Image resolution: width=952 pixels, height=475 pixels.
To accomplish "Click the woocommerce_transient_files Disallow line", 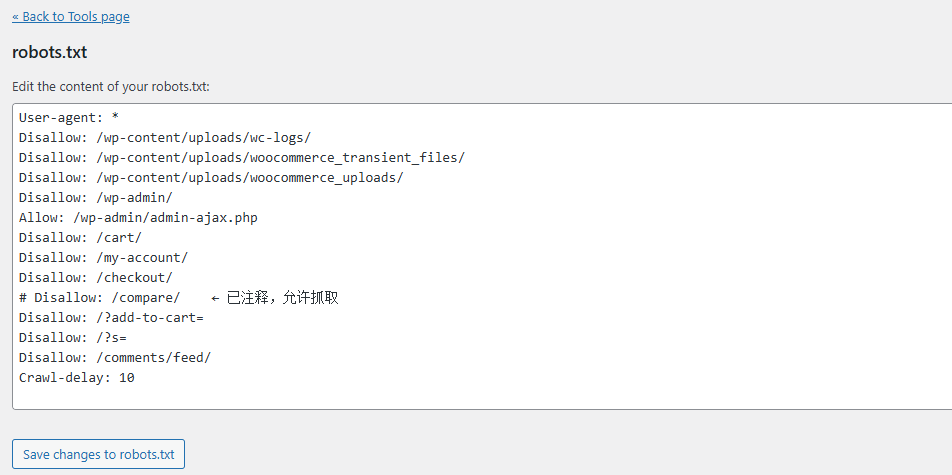I will click(241, 157).
